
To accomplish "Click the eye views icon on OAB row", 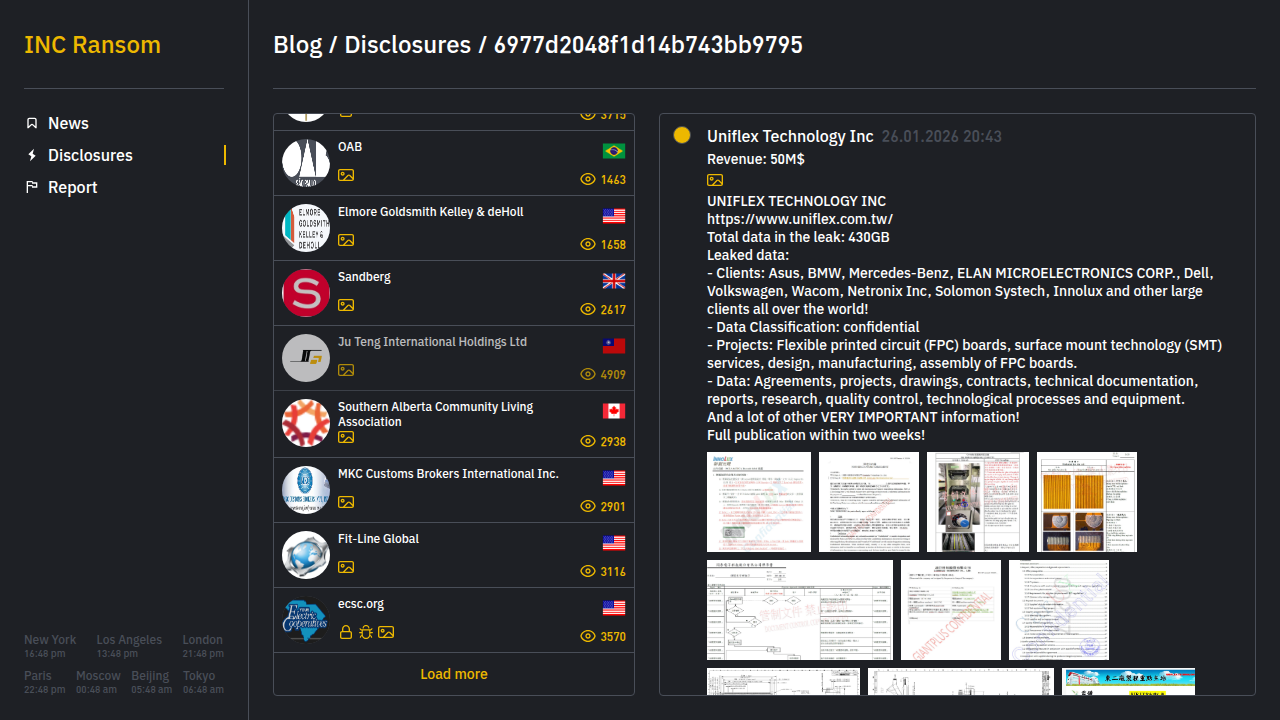I will [588, 180].
